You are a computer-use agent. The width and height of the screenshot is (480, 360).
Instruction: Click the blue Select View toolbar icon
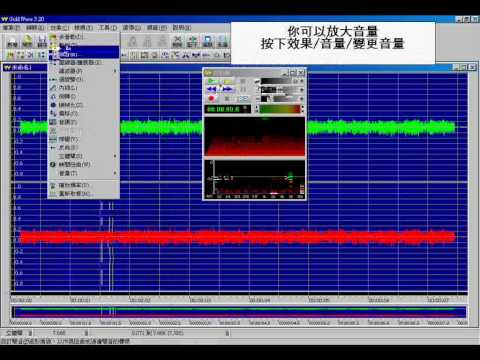[207, 41]
